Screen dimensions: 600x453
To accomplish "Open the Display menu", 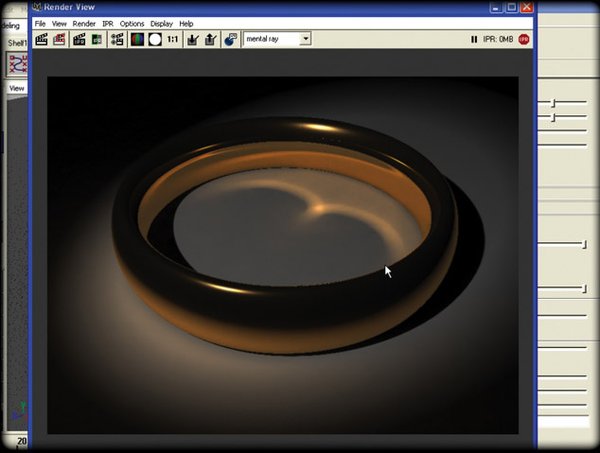I will [x=161, y=23].
